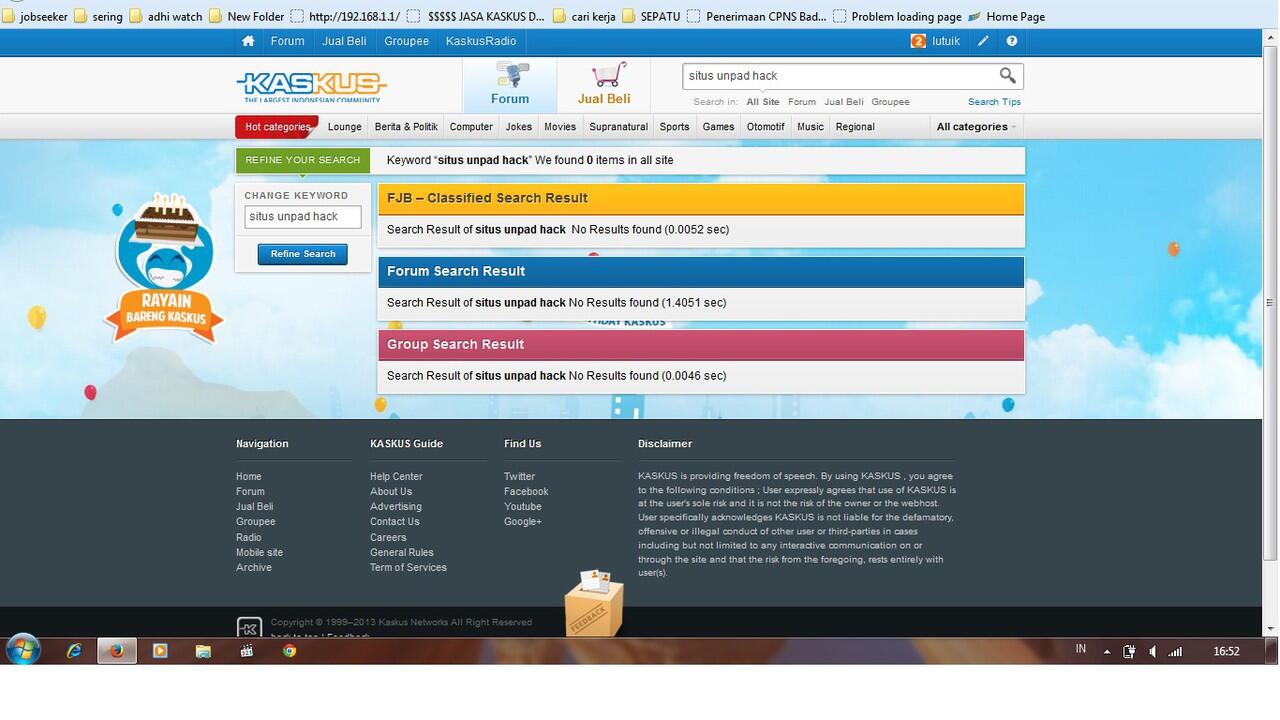This screenshot has width=1280, height=720.
Task: Show hidden tray icons arrow
Action: [1107, 651]
